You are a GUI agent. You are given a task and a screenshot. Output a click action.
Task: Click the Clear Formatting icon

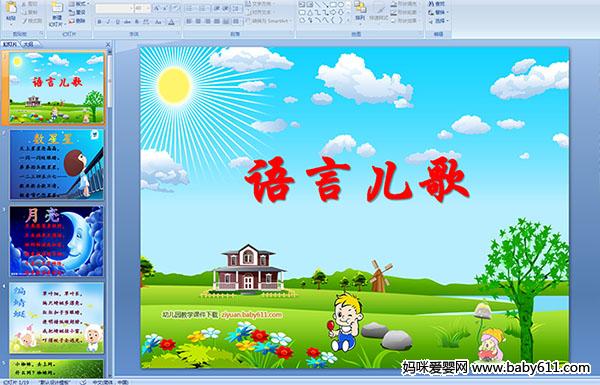point(175,8)
